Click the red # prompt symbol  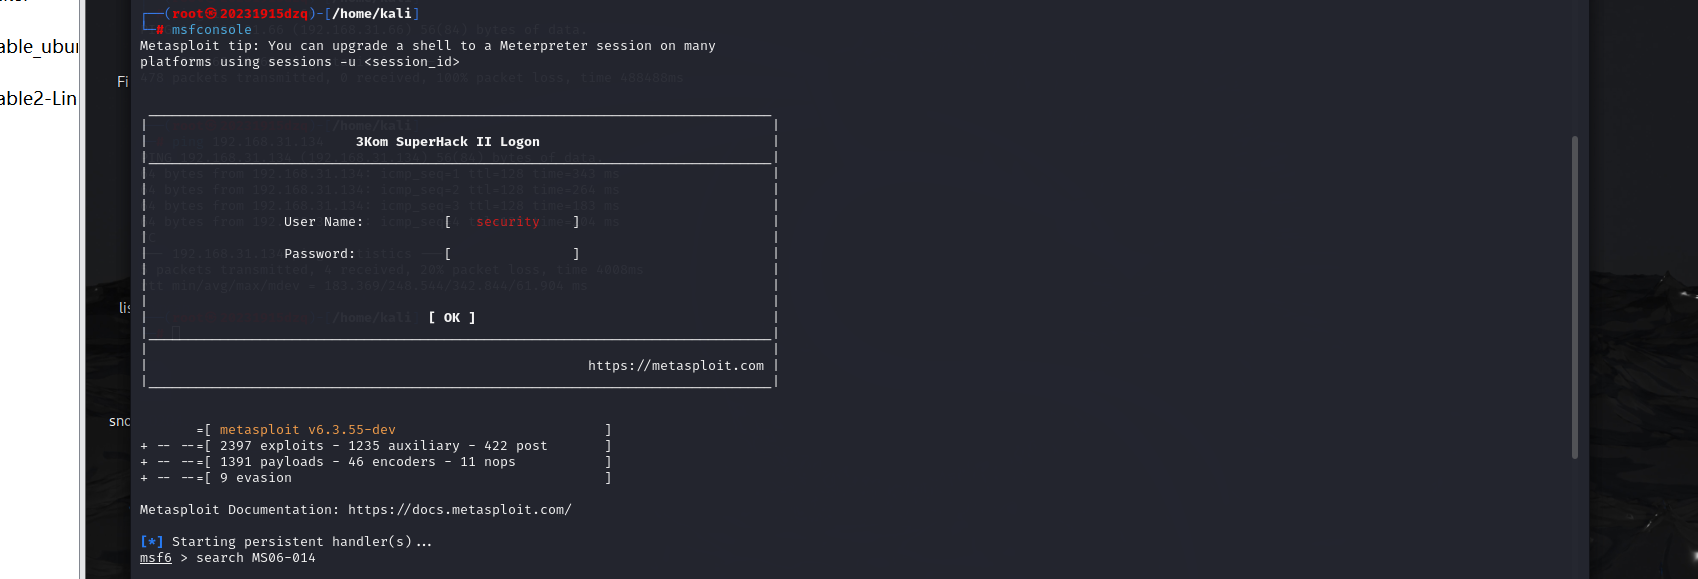pyautogui.click(x=160, y=30)
